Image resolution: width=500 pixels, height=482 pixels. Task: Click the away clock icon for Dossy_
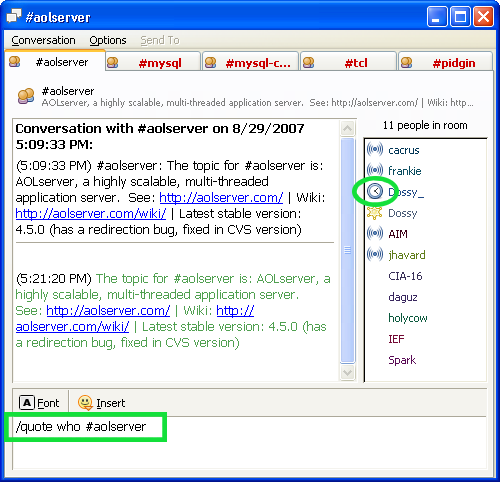click(375, 191)
